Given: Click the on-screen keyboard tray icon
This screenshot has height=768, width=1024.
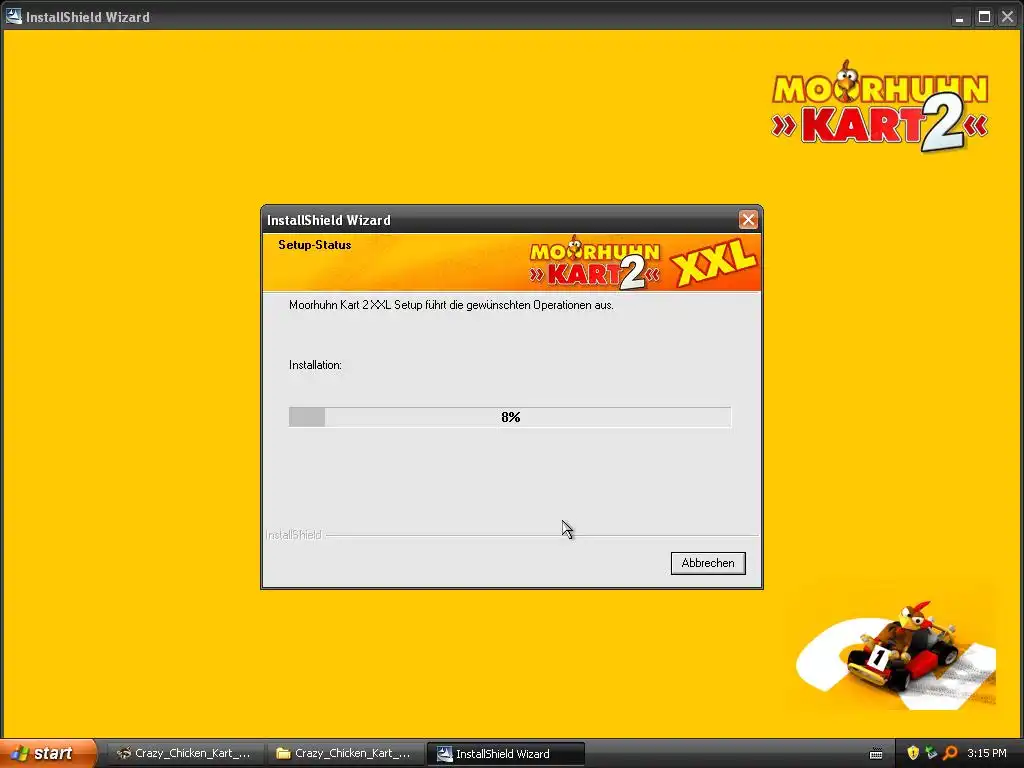Looking at the screenshot, I should [x=876, y=754].
